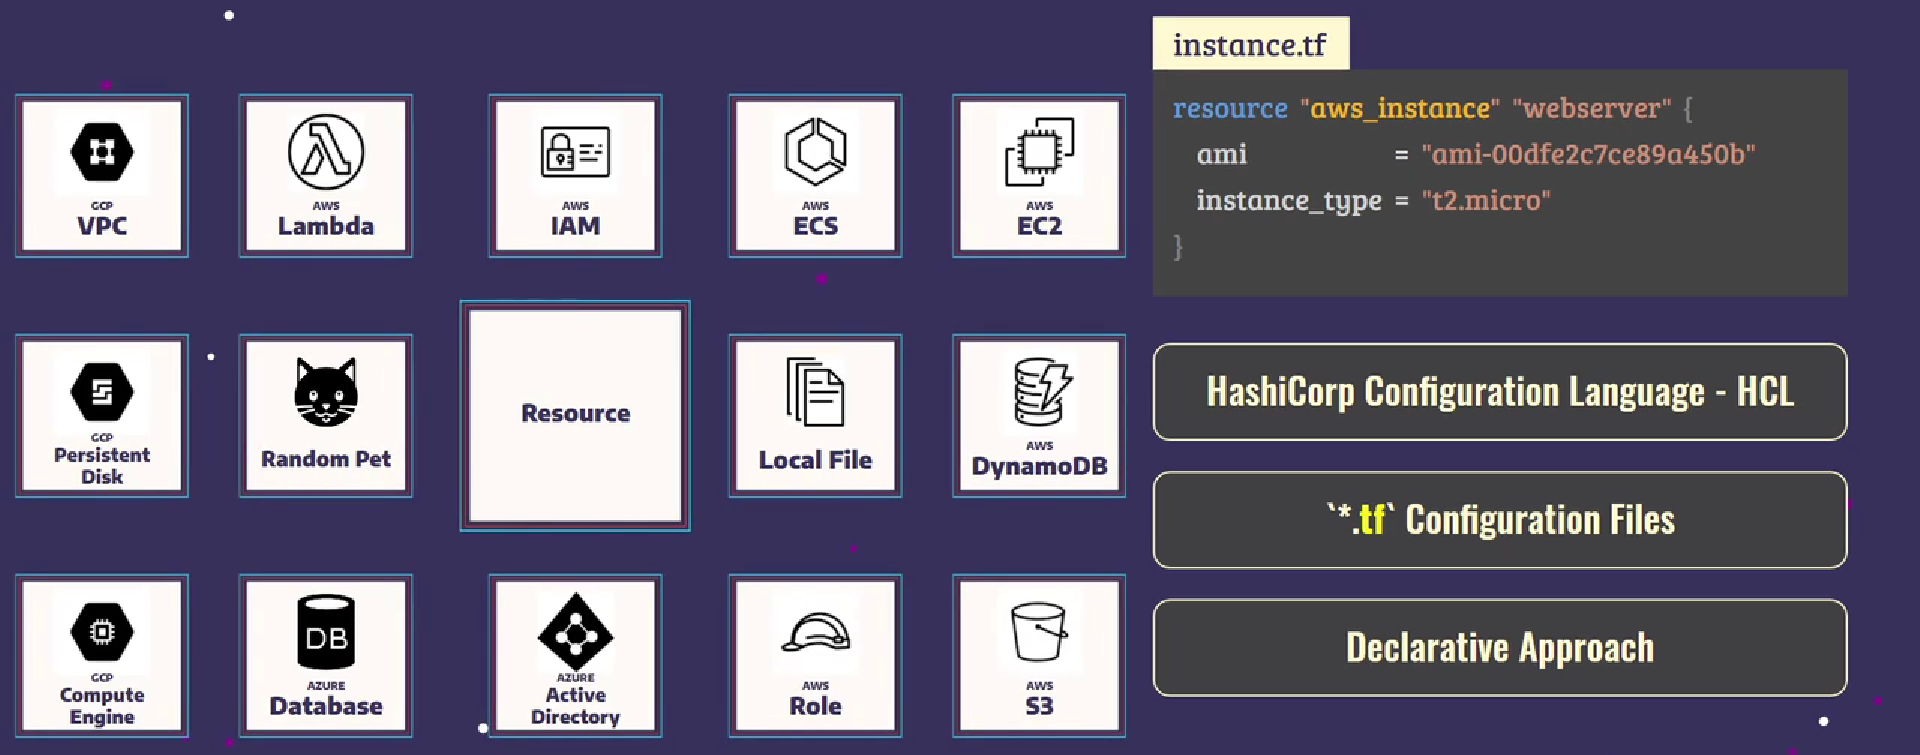
Task: Select the AWS Lambda icon
Action: [x=326, y=152]
